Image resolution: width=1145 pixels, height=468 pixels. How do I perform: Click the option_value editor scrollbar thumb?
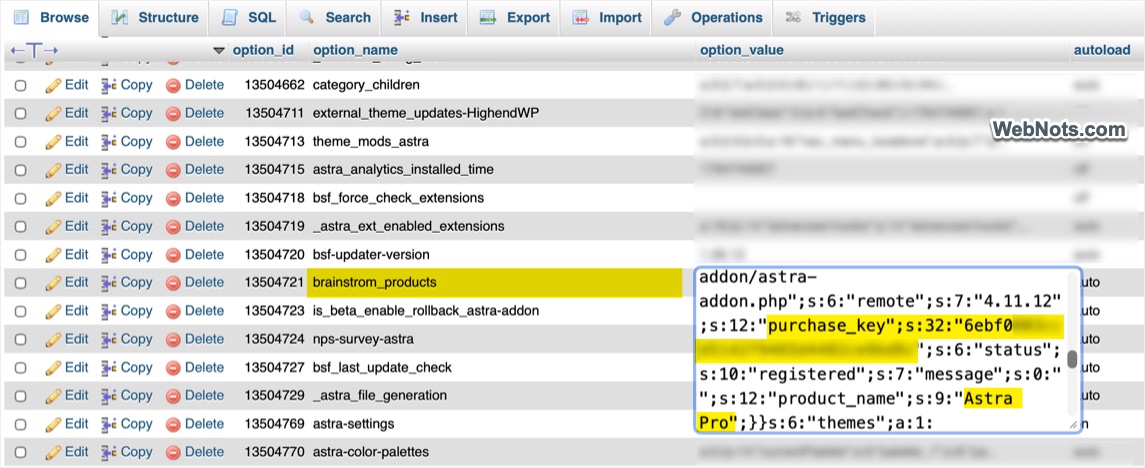pyautogui.click(x=1072, y=359)
